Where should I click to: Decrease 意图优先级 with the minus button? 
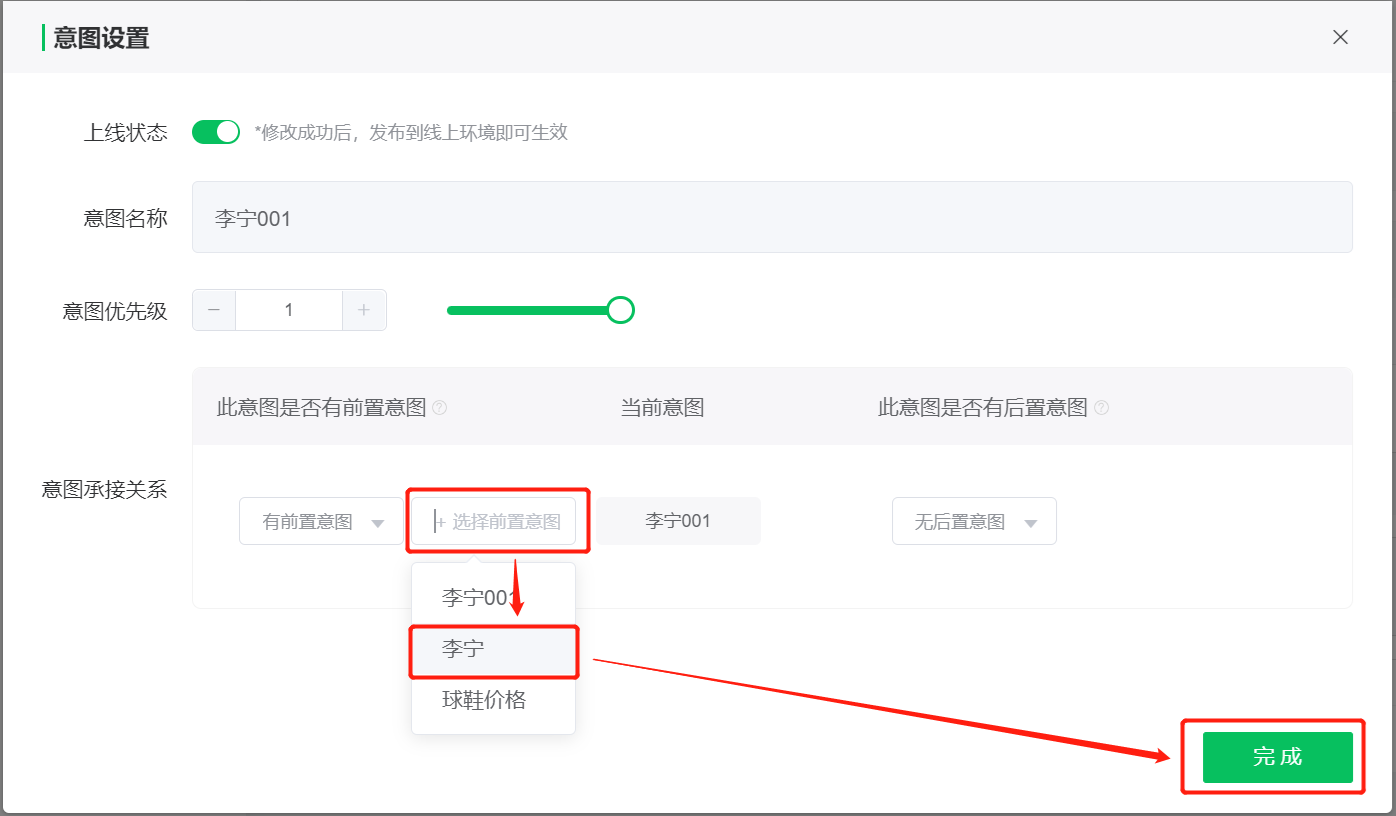point(214,310)
